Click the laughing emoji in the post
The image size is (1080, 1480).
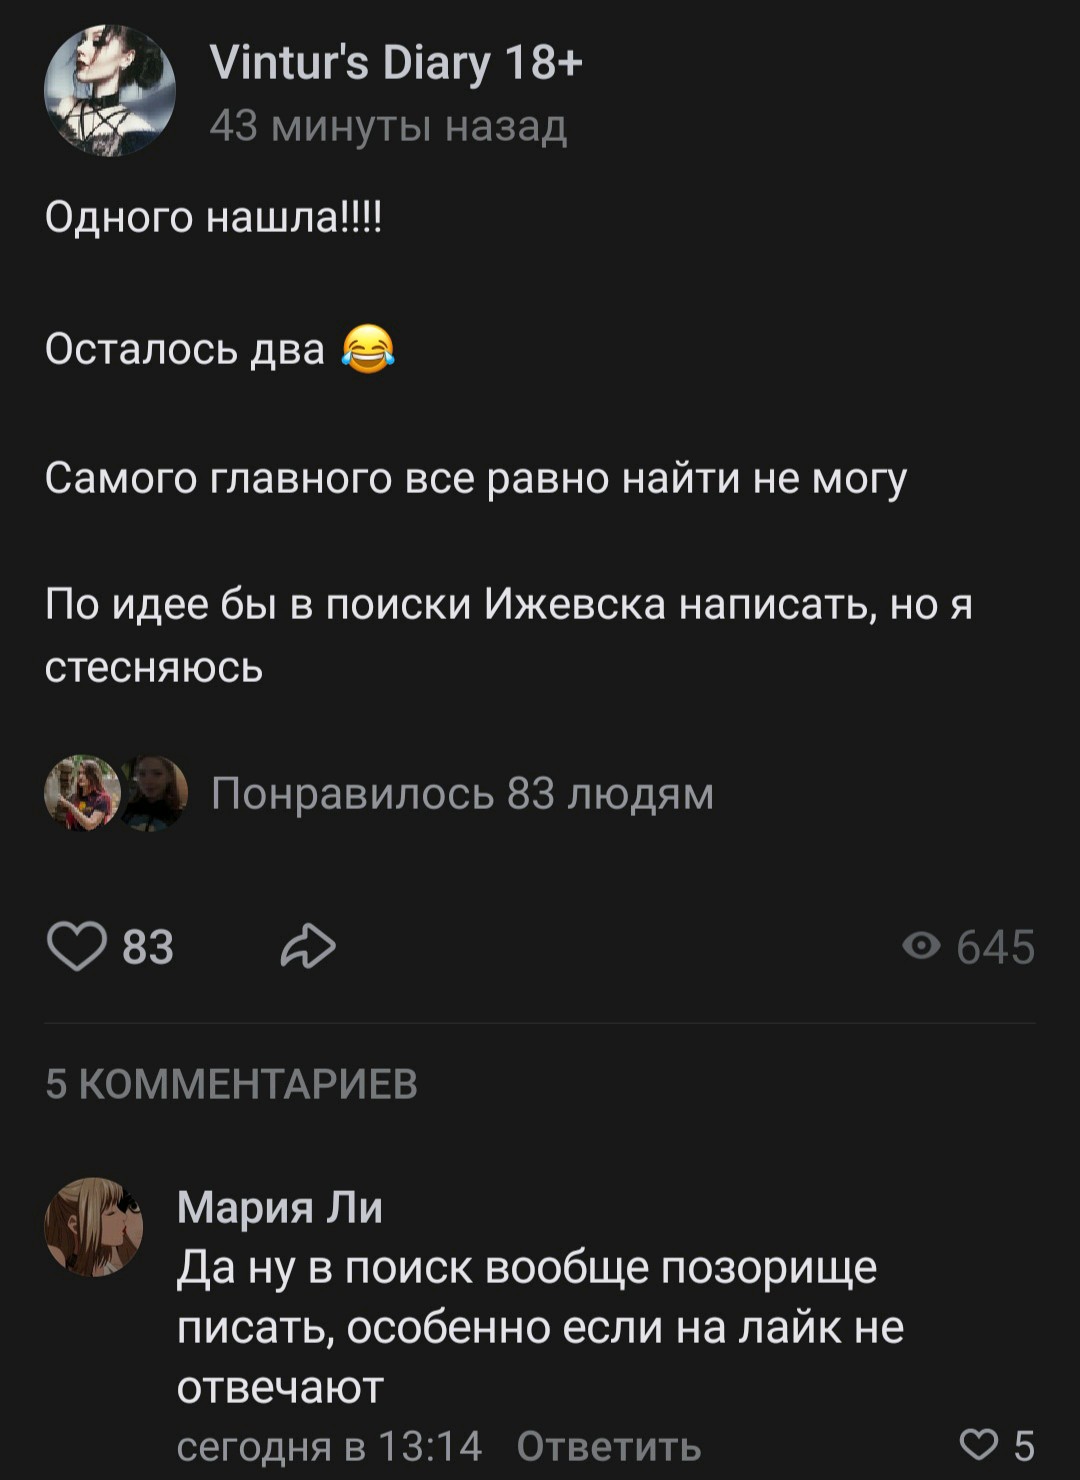tap(368, 349)
